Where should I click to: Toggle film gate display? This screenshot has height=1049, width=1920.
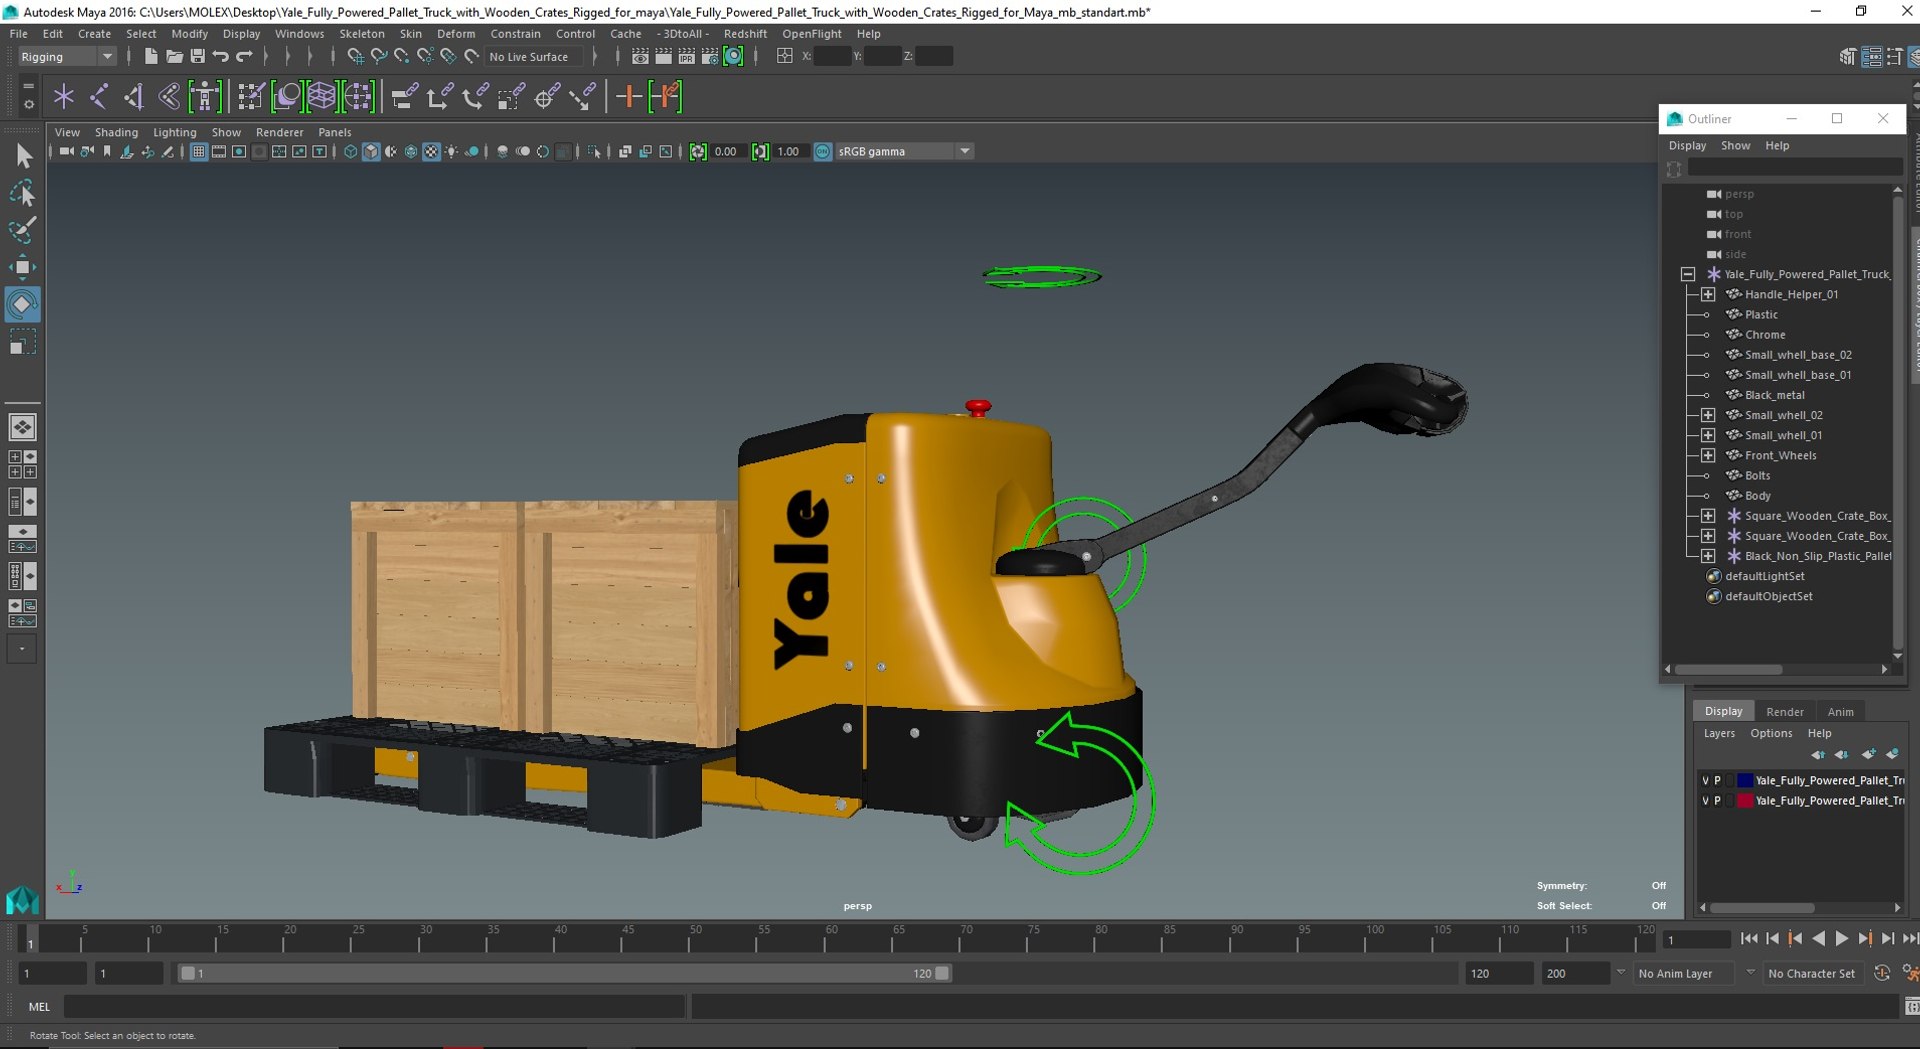tap(219, 152)
